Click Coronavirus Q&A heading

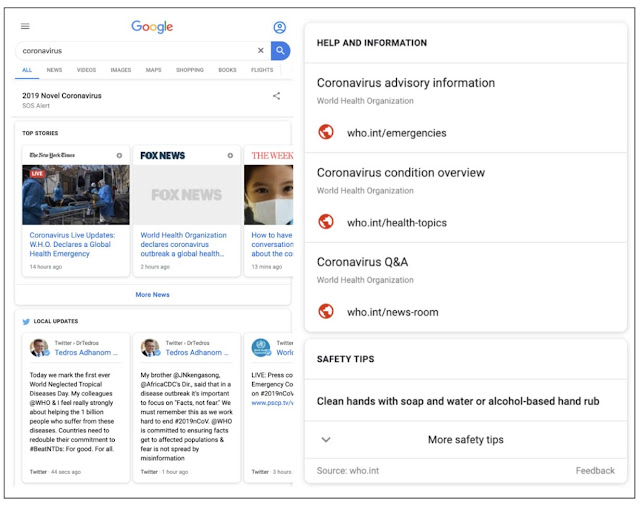pyautogui.click(x=362, y=262)
